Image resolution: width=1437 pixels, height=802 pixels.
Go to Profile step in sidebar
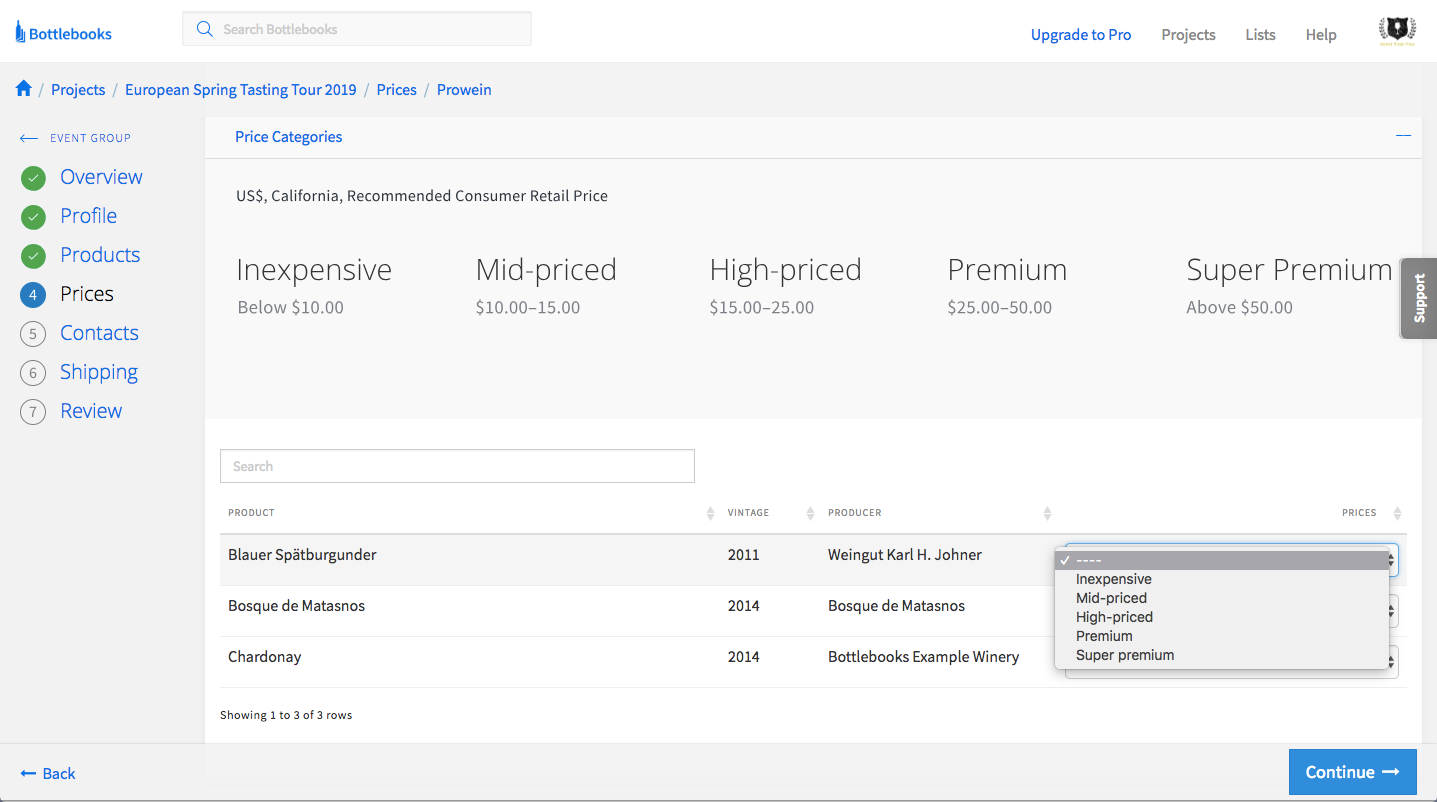point(88,216)
